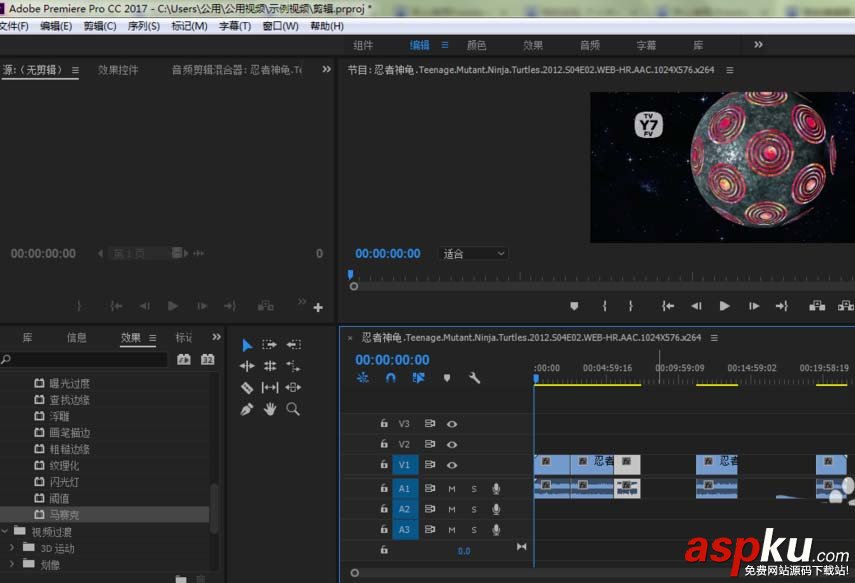Image resolution: width=855 pixels, height=583 pixels.
Task: Open the 字幕(T) menu
Action: (x=235, y=26)
